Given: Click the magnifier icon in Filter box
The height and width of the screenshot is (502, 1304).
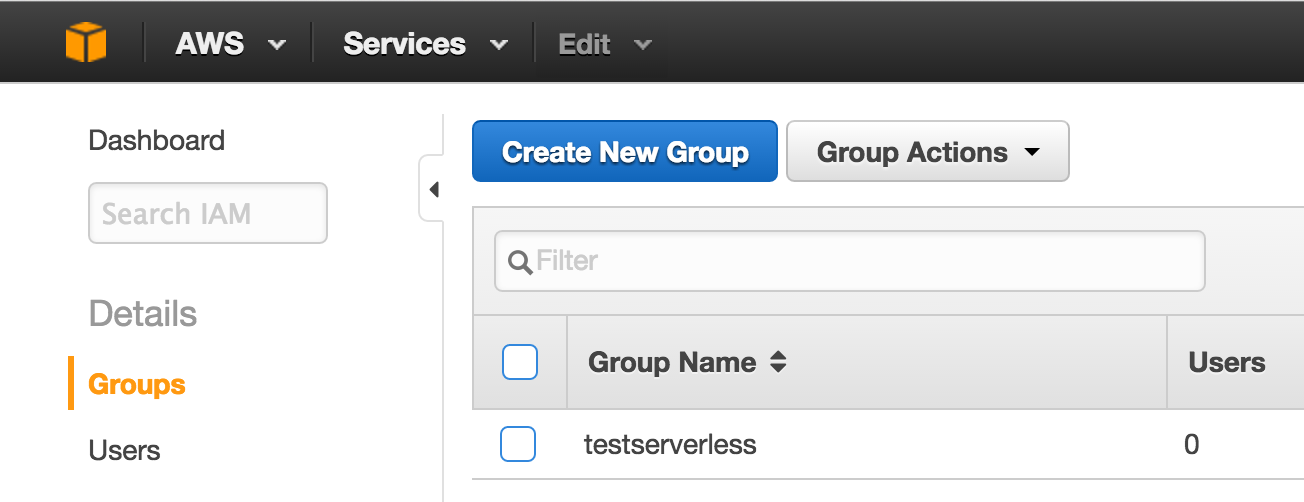Looking at the screenshot, I should (x=519, y=262).
